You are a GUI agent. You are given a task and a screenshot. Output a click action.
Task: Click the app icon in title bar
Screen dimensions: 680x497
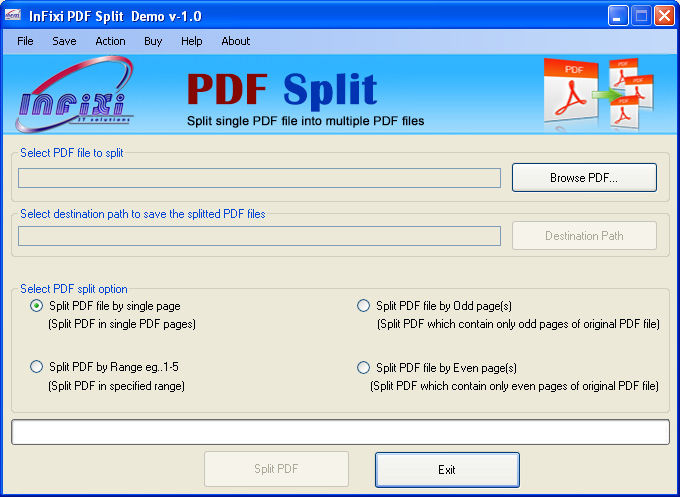[13, 15]
